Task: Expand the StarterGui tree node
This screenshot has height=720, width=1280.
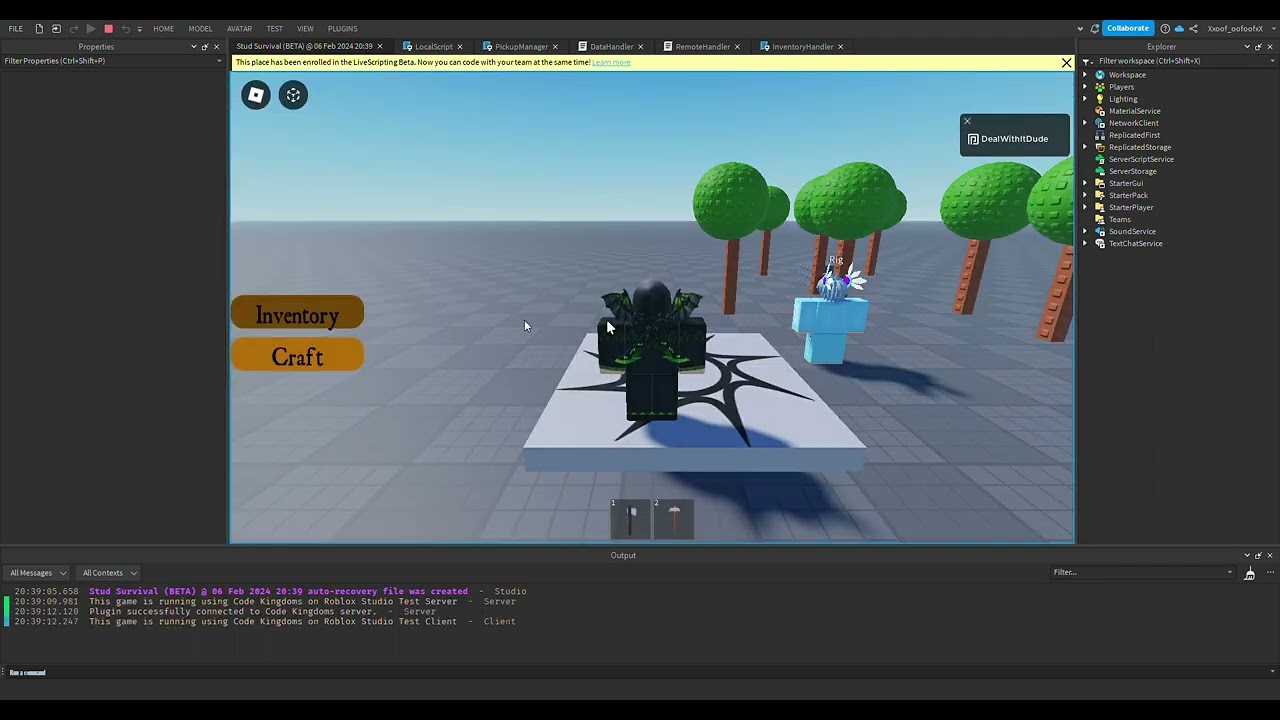Action: tap(1085, 183)
